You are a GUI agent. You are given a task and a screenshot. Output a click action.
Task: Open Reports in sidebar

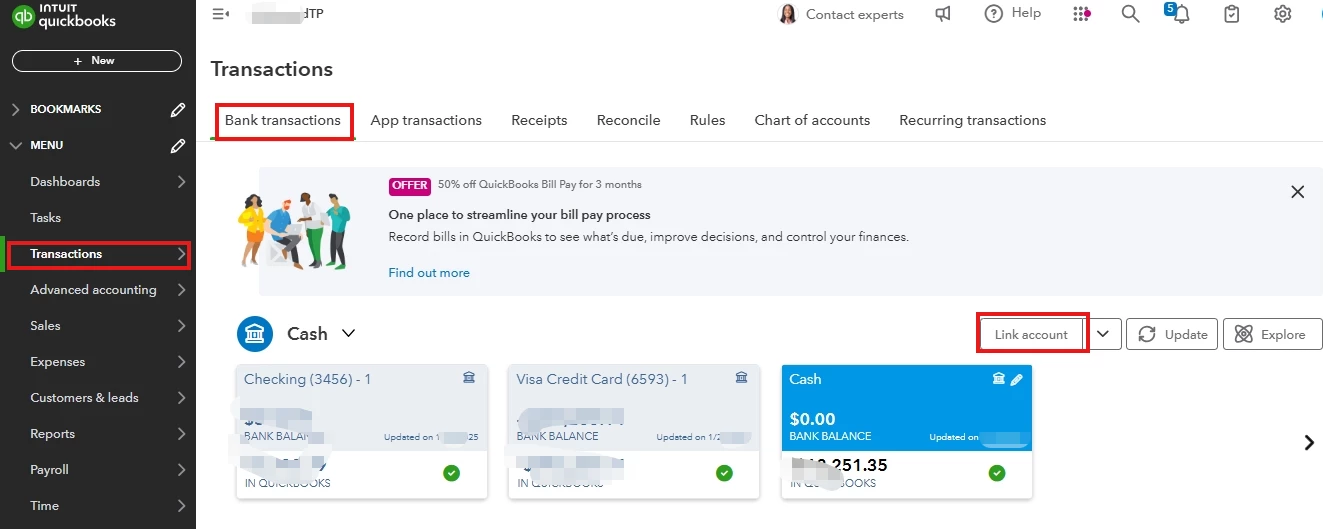coord(52,434)
